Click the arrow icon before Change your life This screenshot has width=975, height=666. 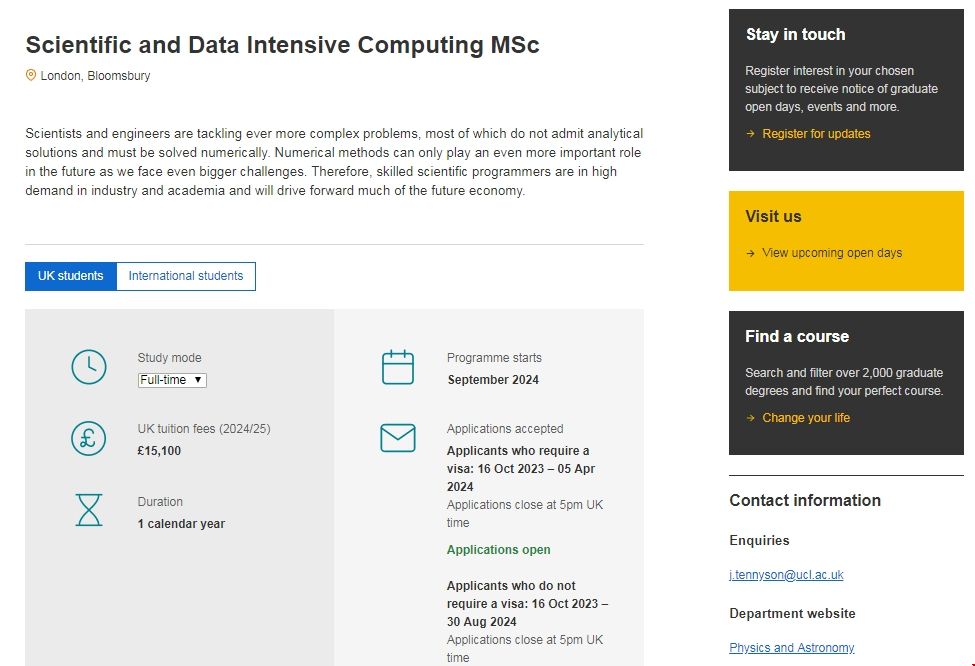point(750,418)
